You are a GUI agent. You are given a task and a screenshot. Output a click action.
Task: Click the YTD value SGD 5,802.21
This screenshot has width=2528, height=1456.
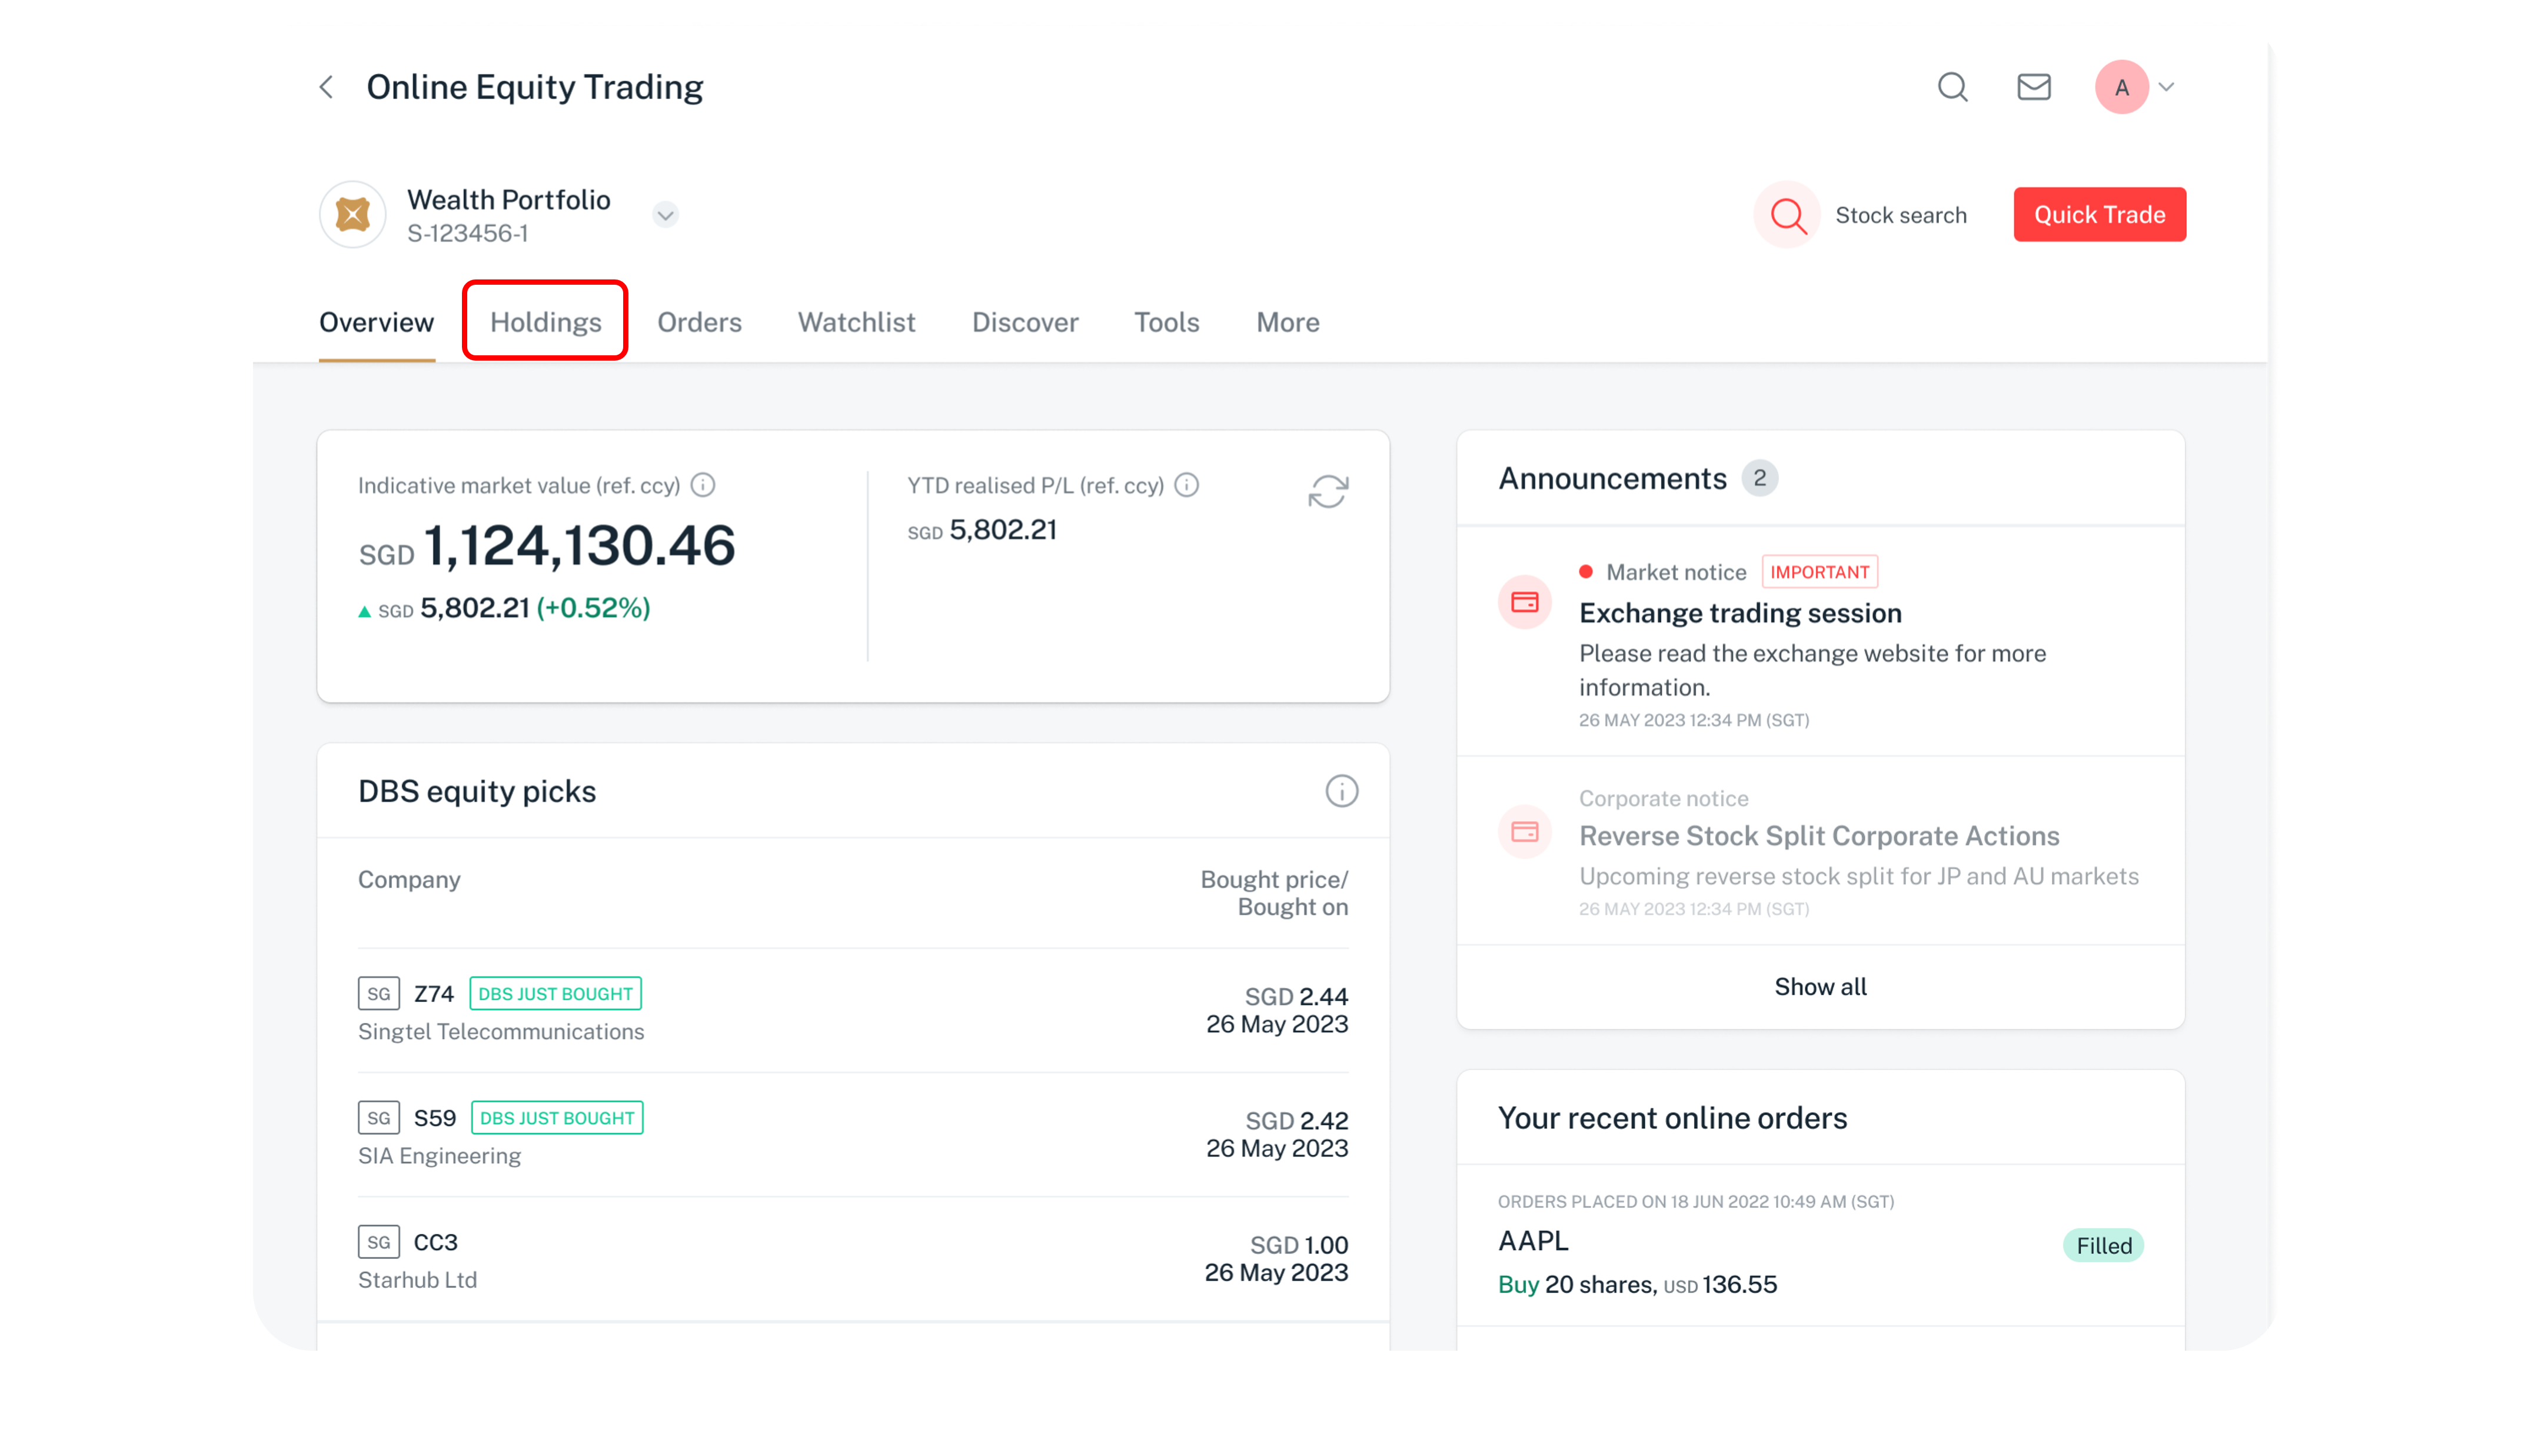[x=982, y=530]
